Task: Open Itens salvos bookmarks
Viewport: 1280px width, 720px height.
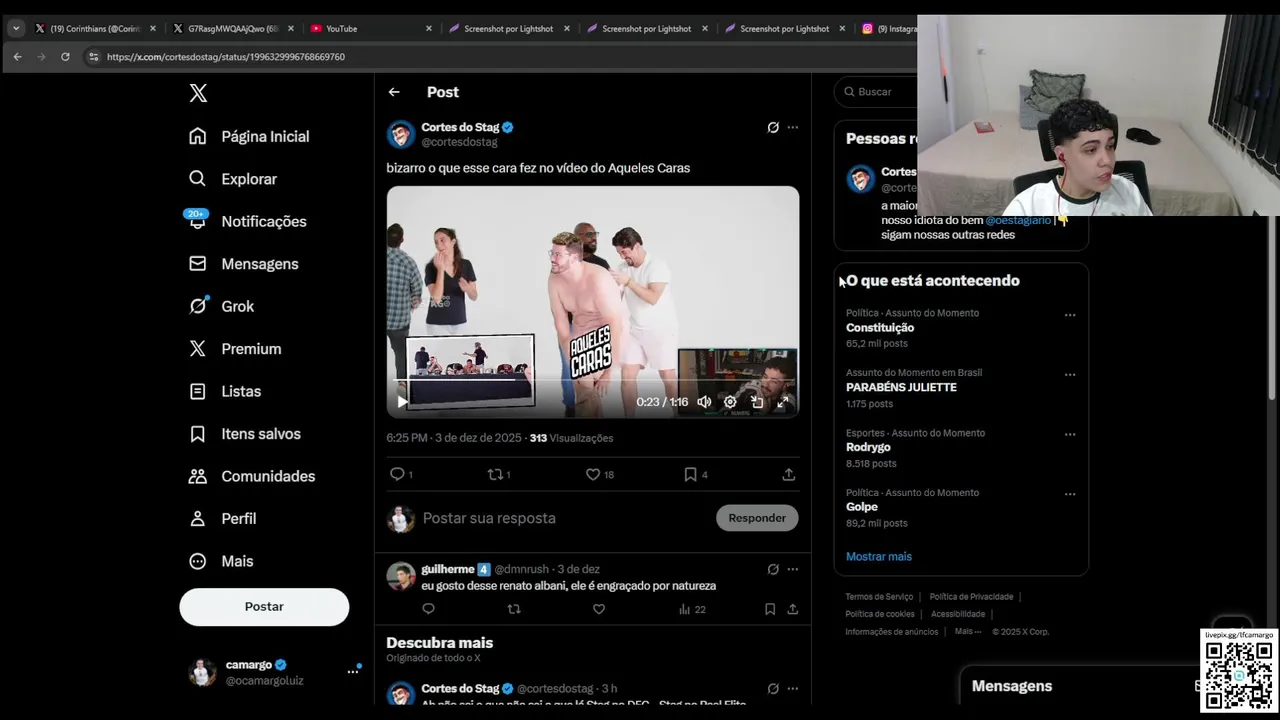Action: [x=245, y=434]
